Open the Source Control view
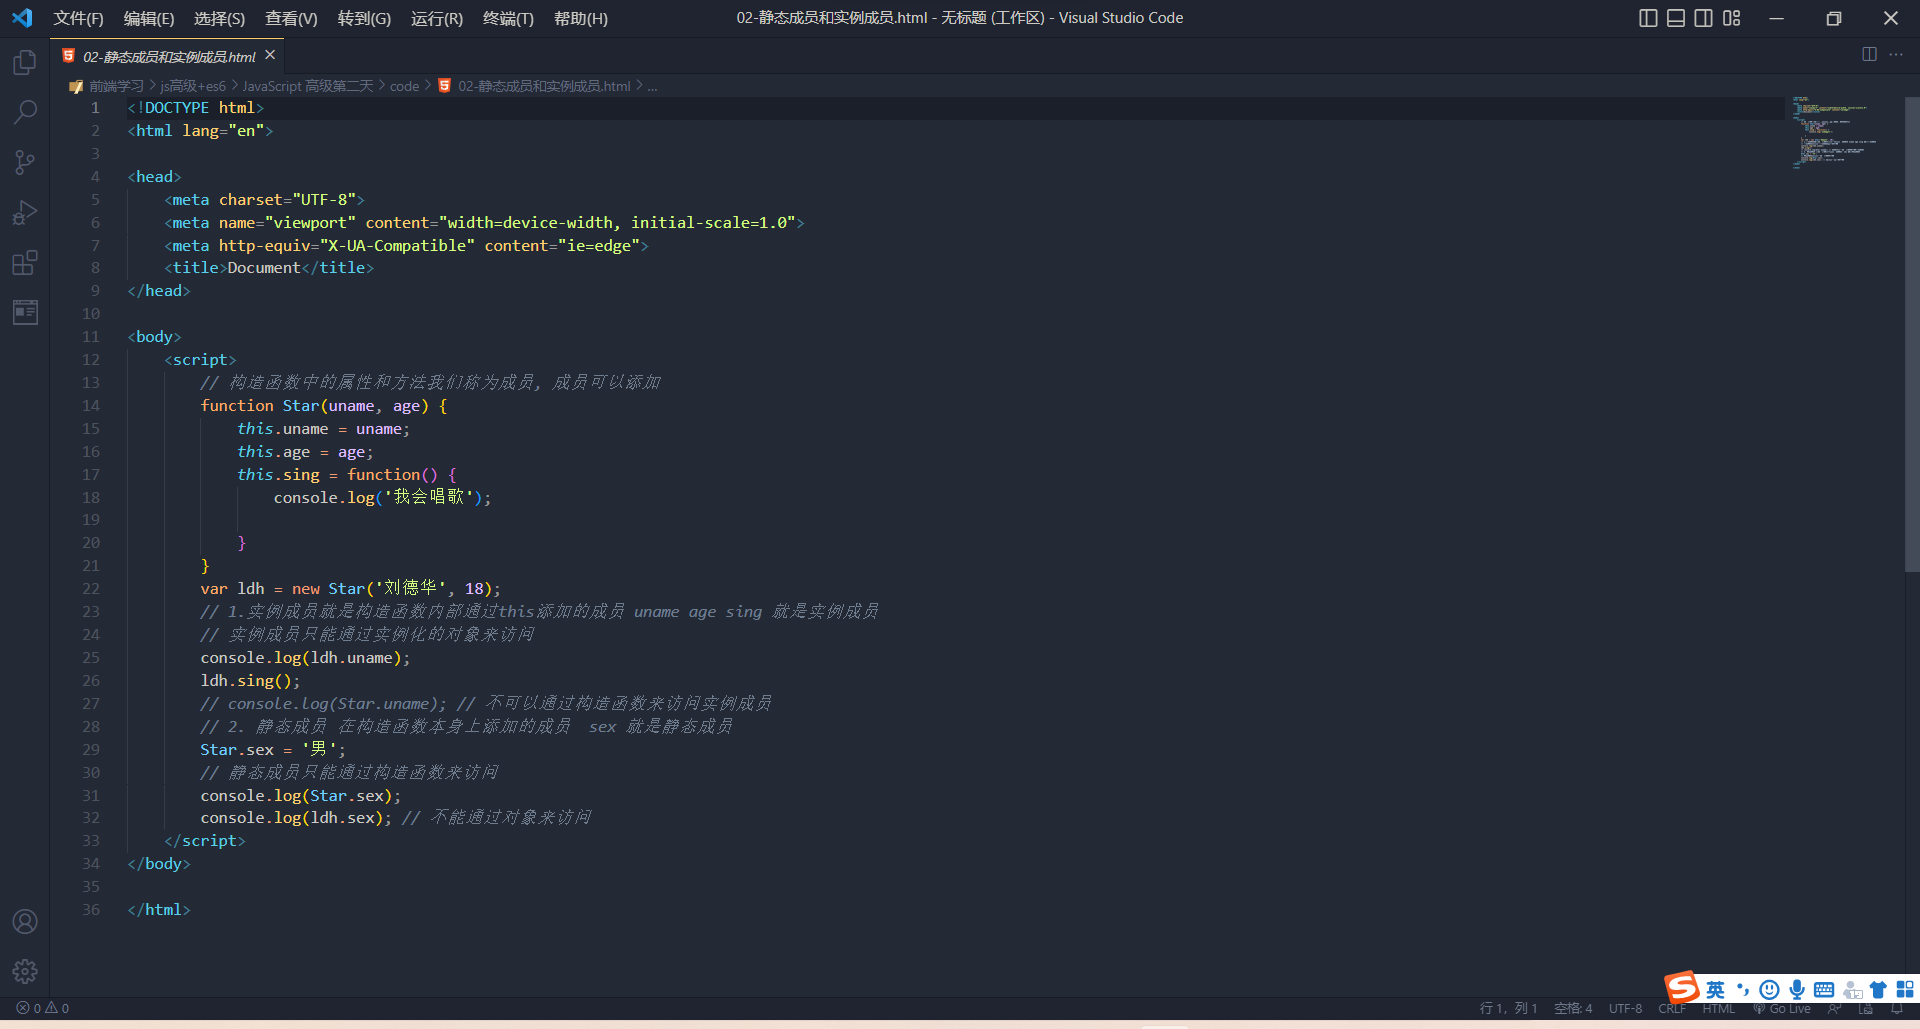 24,162
